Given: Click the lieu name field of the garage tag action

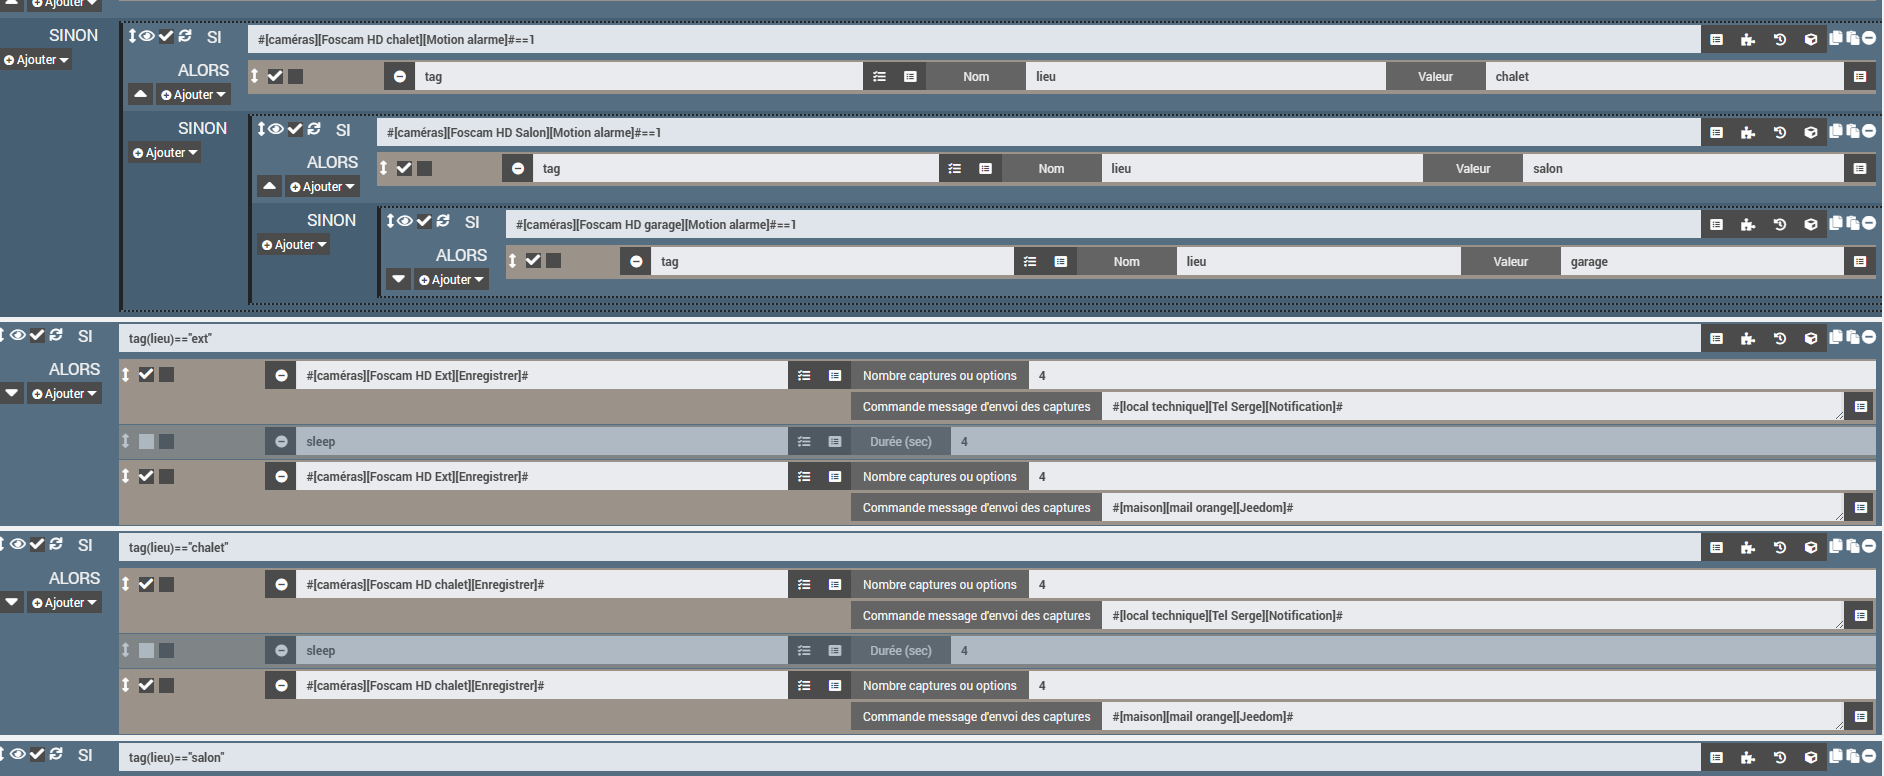Looking at the screenshot, I should click(1318, 262).
